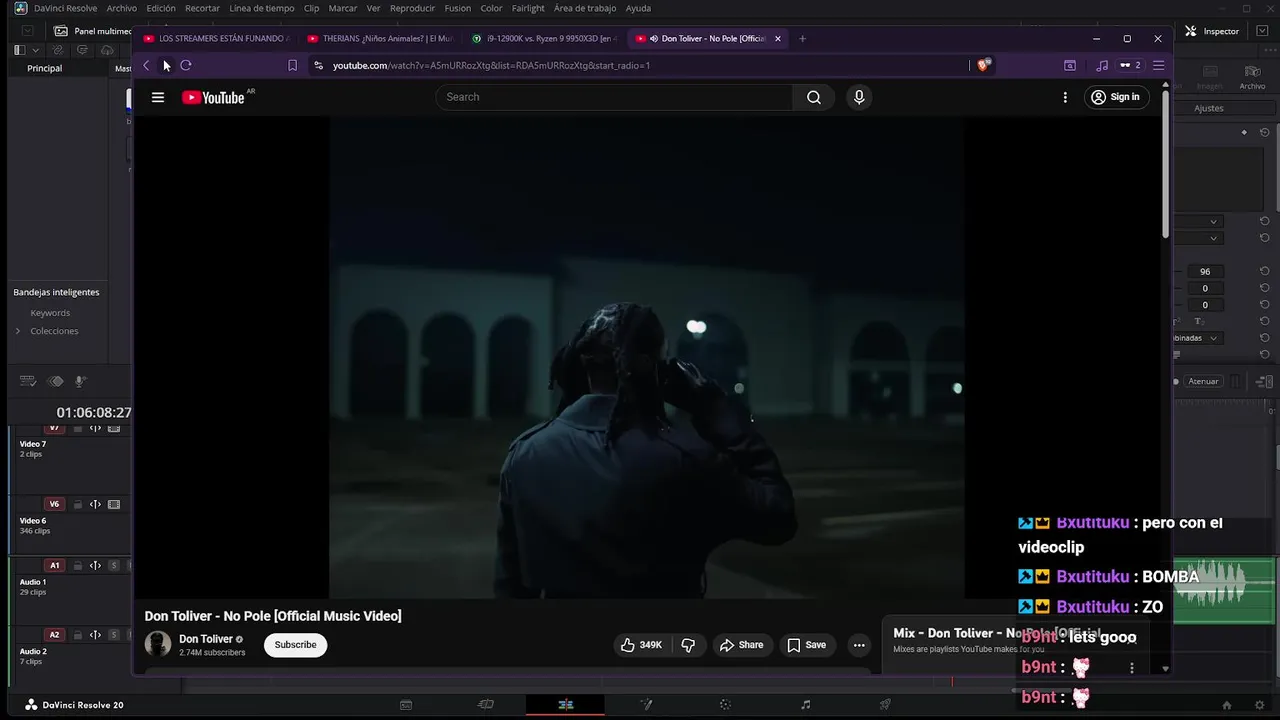Open the Archivo tab in Inspector

pos(1252,77)
